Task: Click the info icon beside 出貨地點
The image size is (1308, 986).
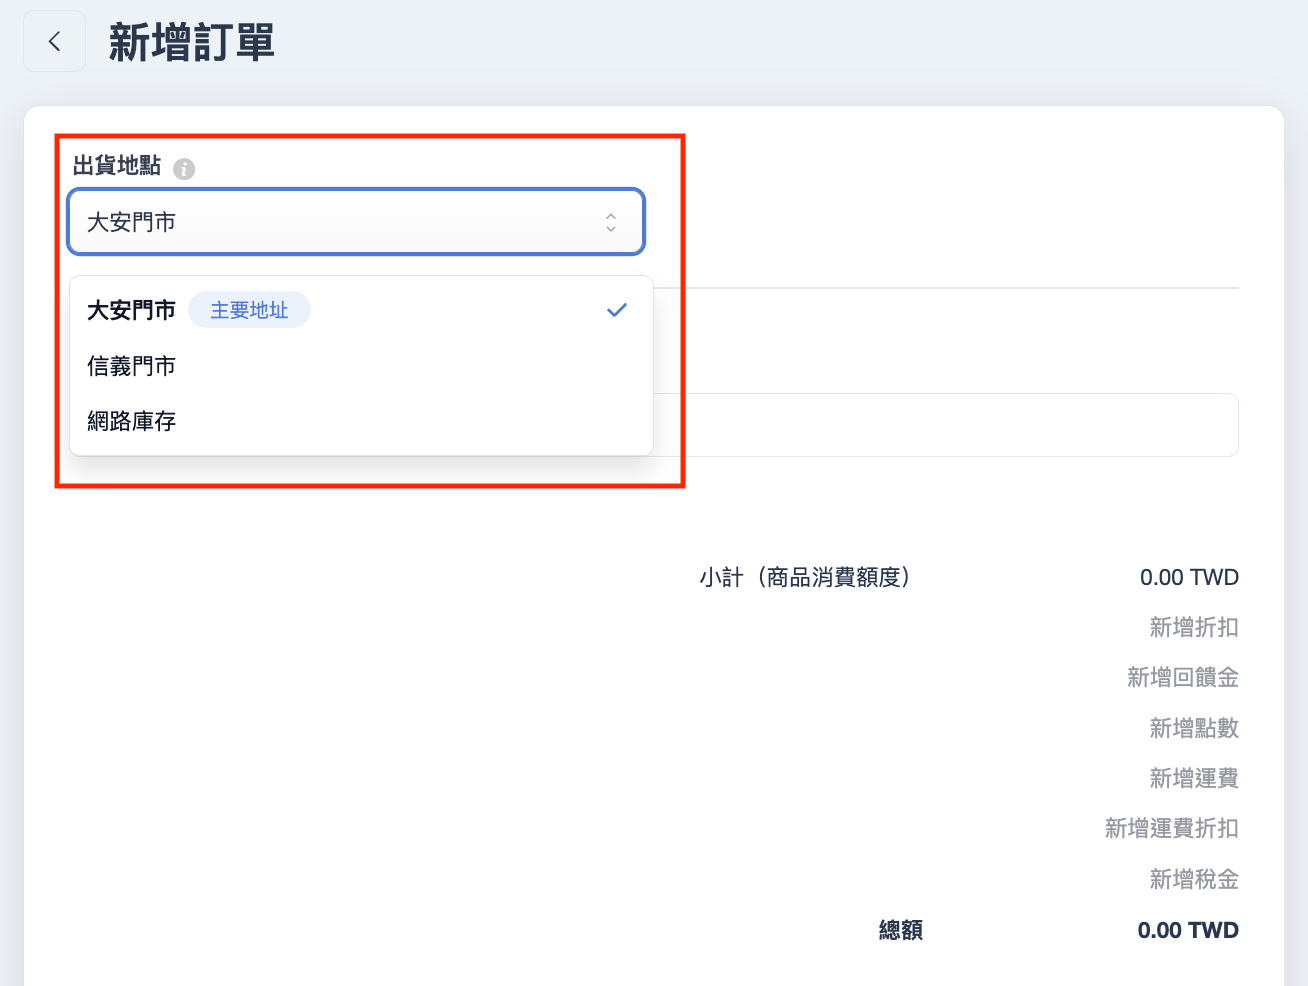Action: pos(184,168)
